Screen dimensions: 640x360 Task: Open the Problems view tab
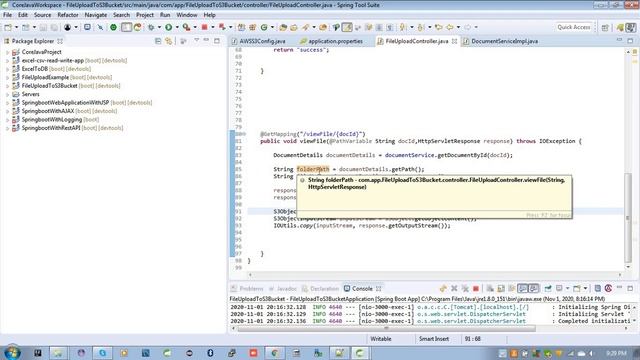pyautogui.click(x=247, y=289)
